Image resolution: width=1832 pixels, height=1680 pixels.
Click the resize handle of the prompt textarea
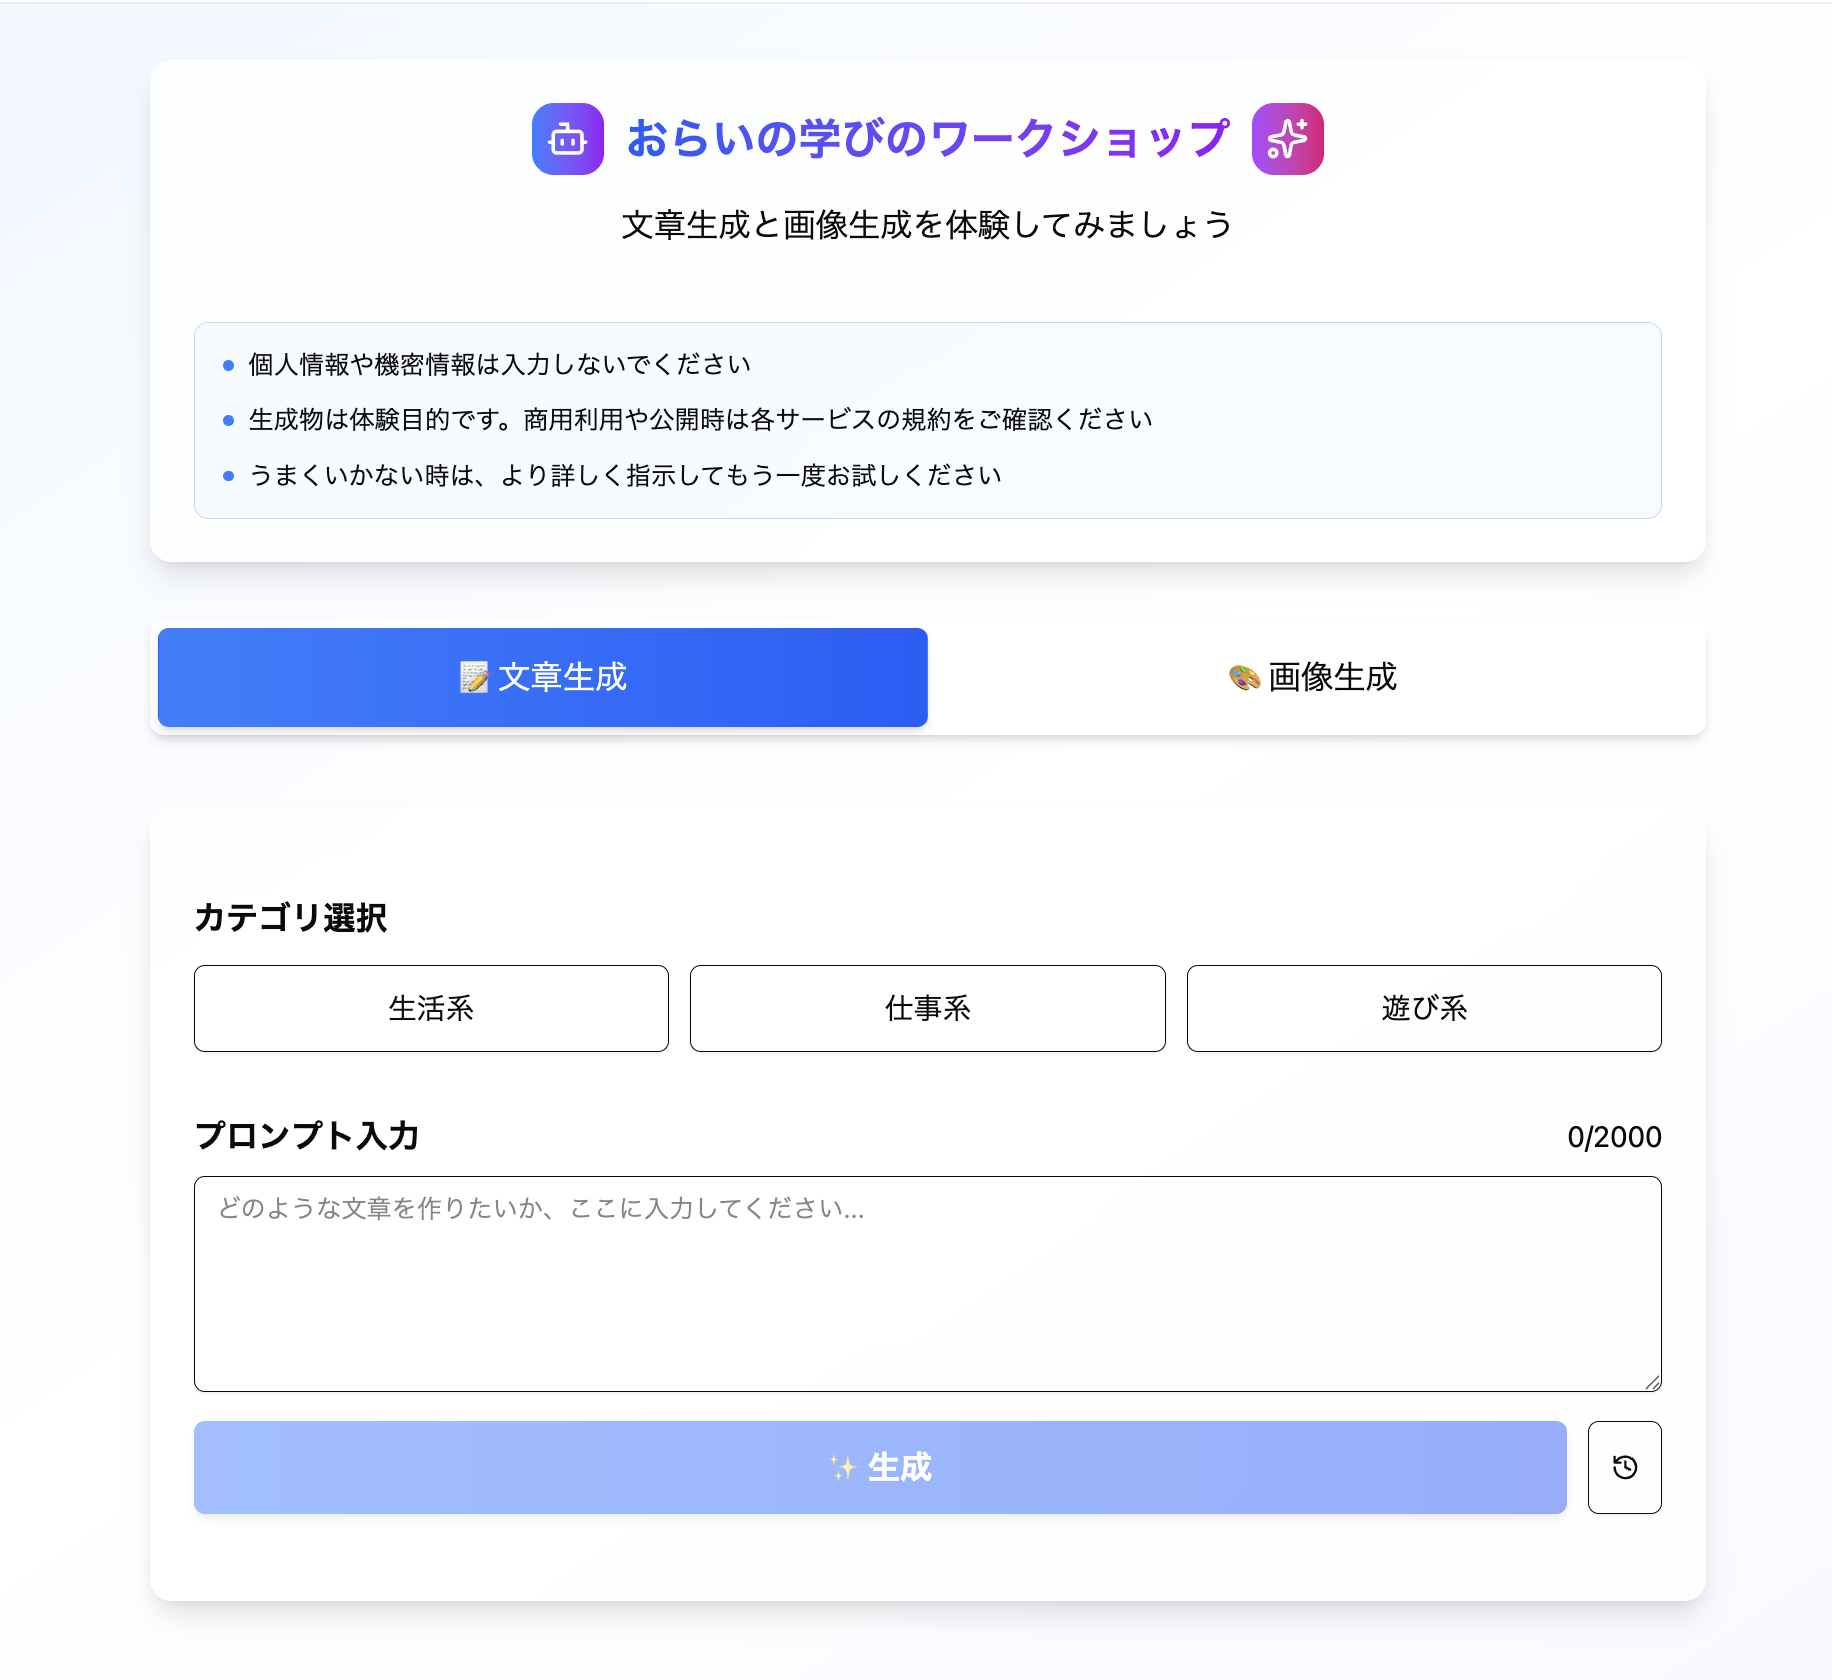click(x=1653, y=1383)
